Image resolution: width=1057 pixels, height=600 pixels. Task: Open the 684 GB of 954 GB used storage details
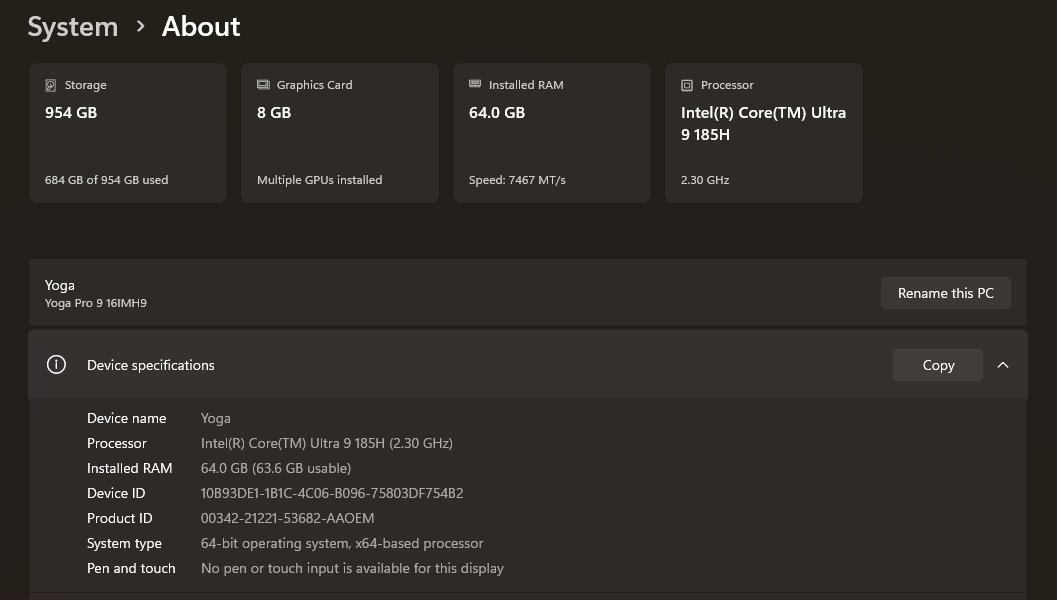106,180
